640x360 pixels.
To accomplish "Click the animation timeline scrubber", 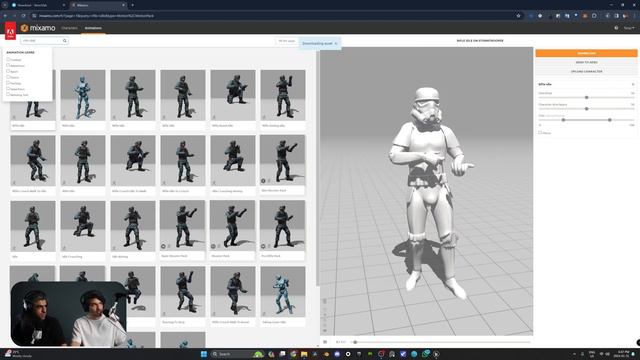I will (355, 342).
